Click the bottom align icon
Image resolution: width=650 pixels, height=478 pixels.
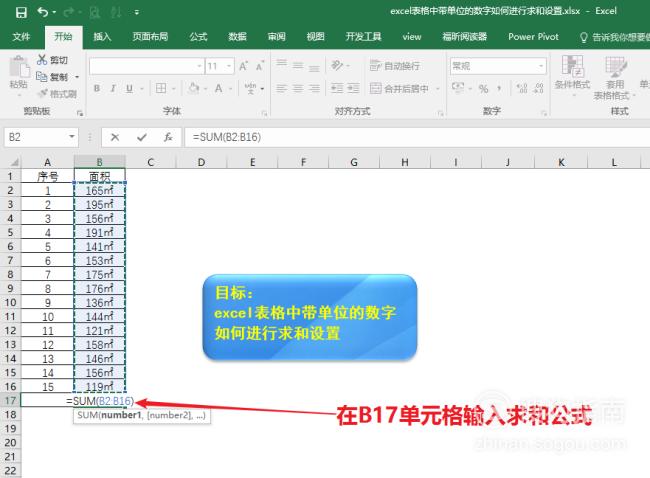[314, 66]
